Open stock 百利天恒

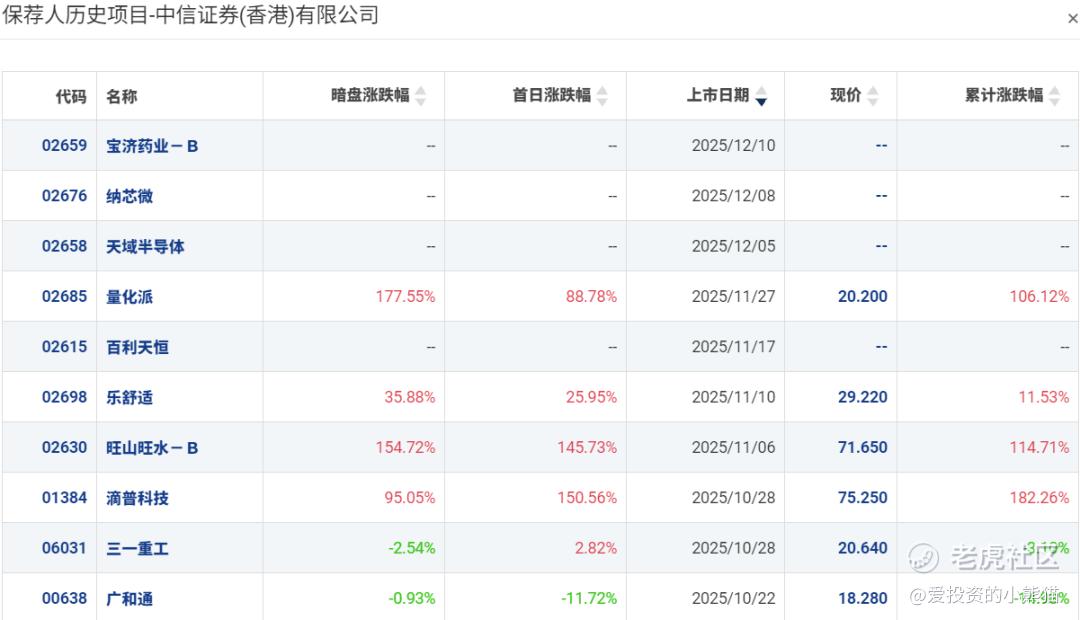(x=137, y=347)
